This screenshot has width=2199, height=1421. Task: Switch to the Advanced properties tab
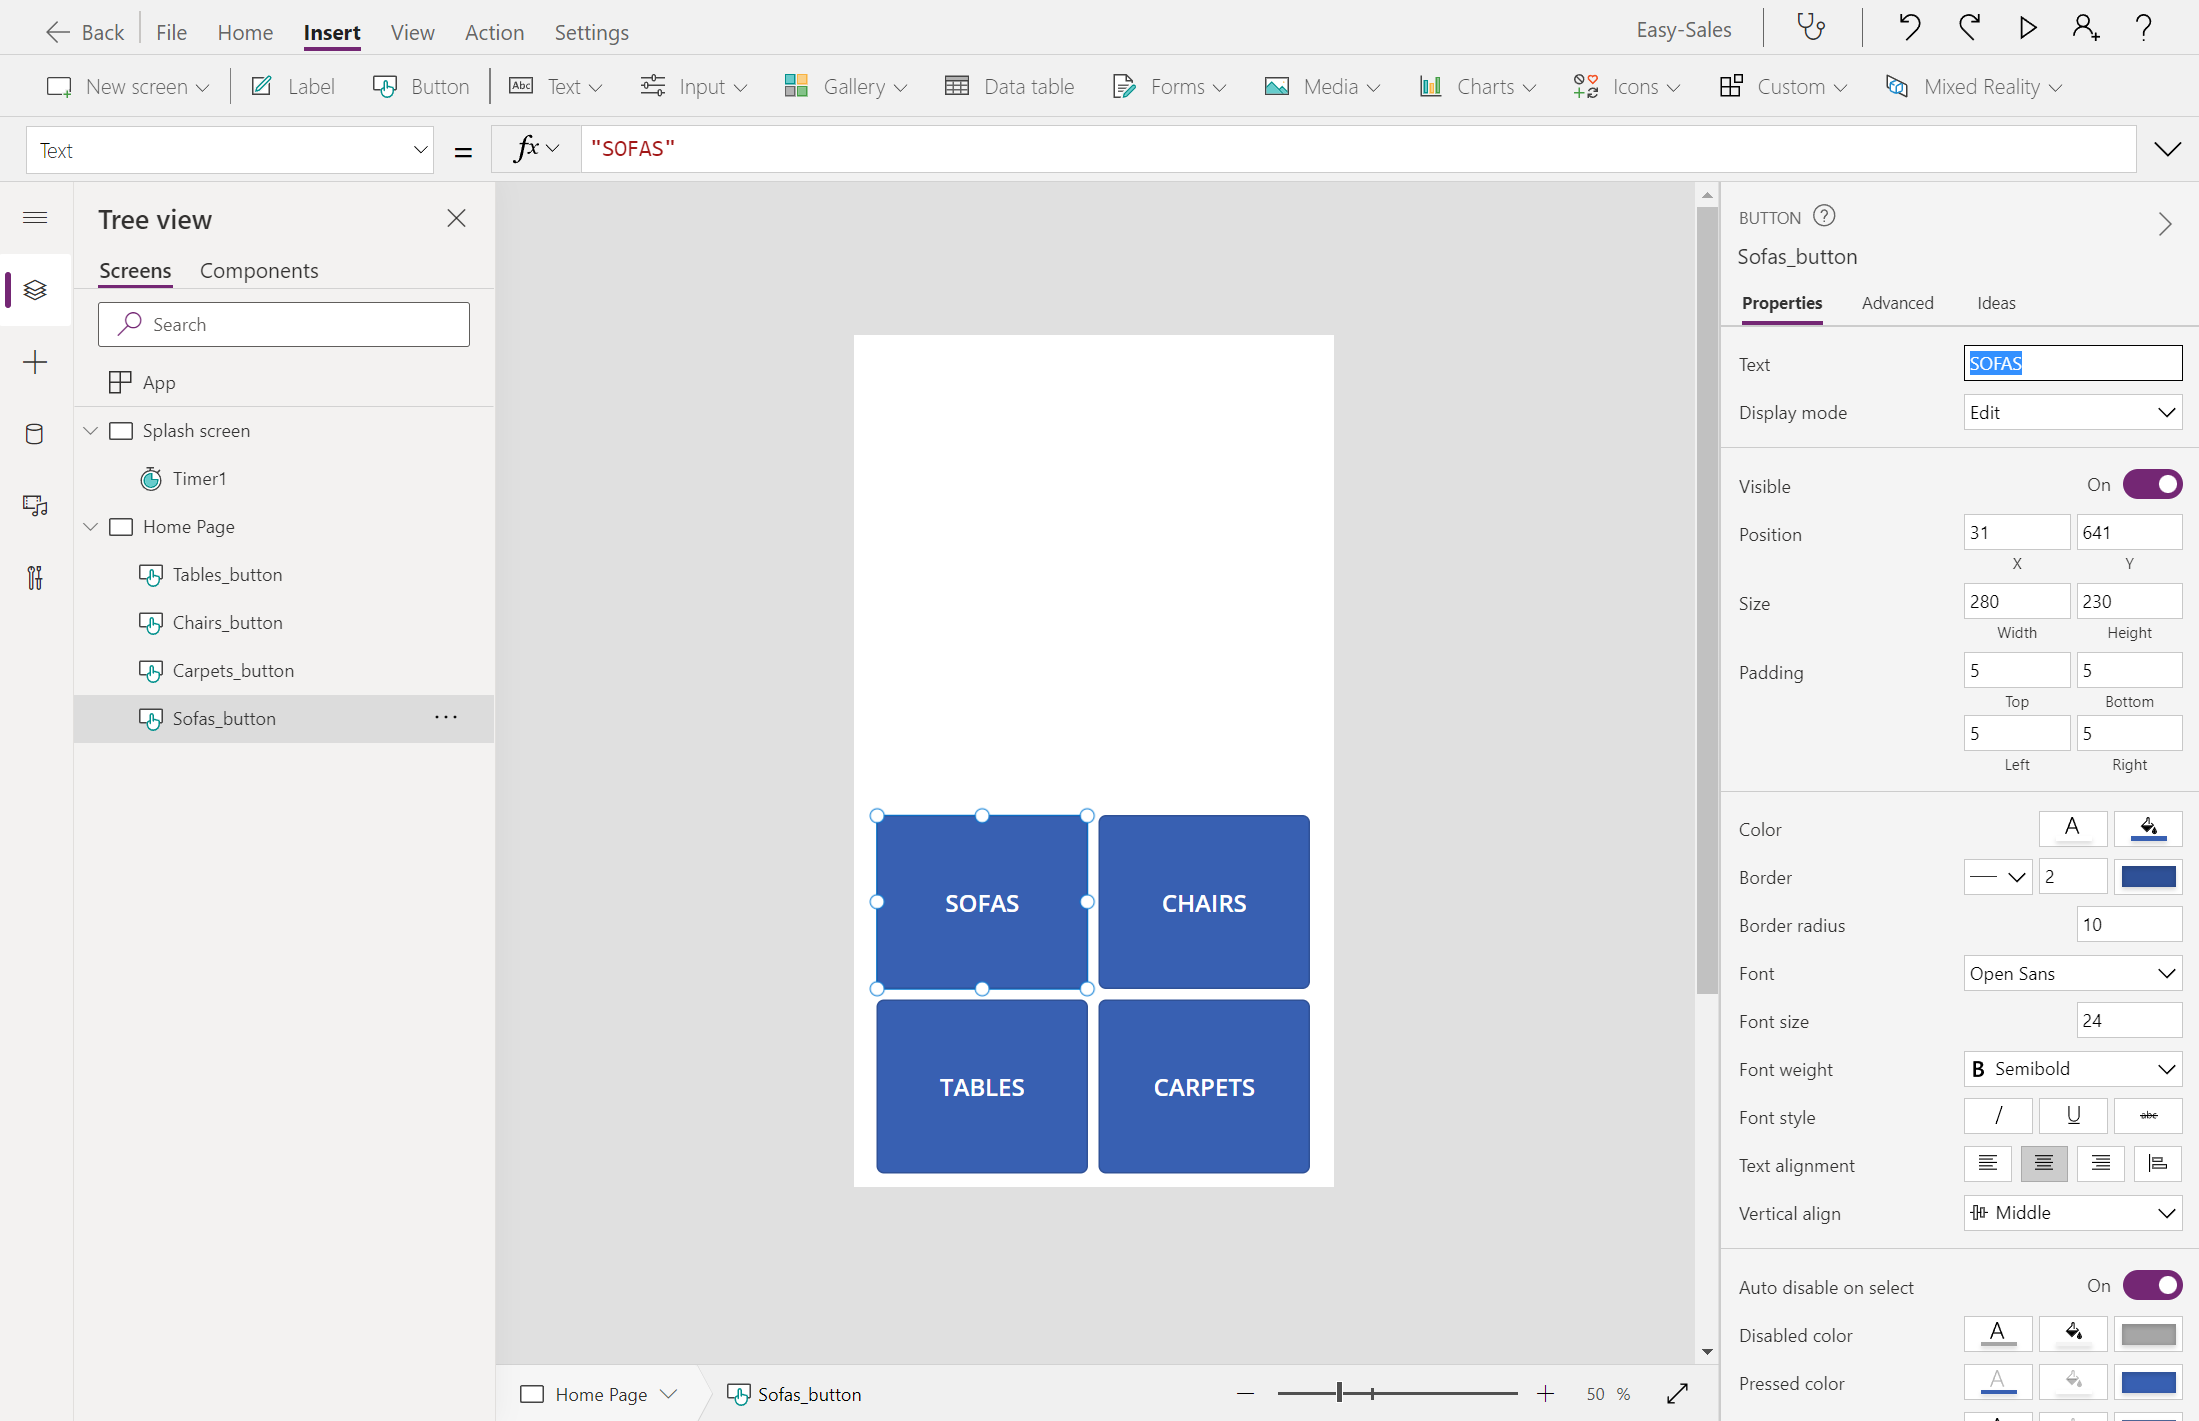(x=1897, y=303)
